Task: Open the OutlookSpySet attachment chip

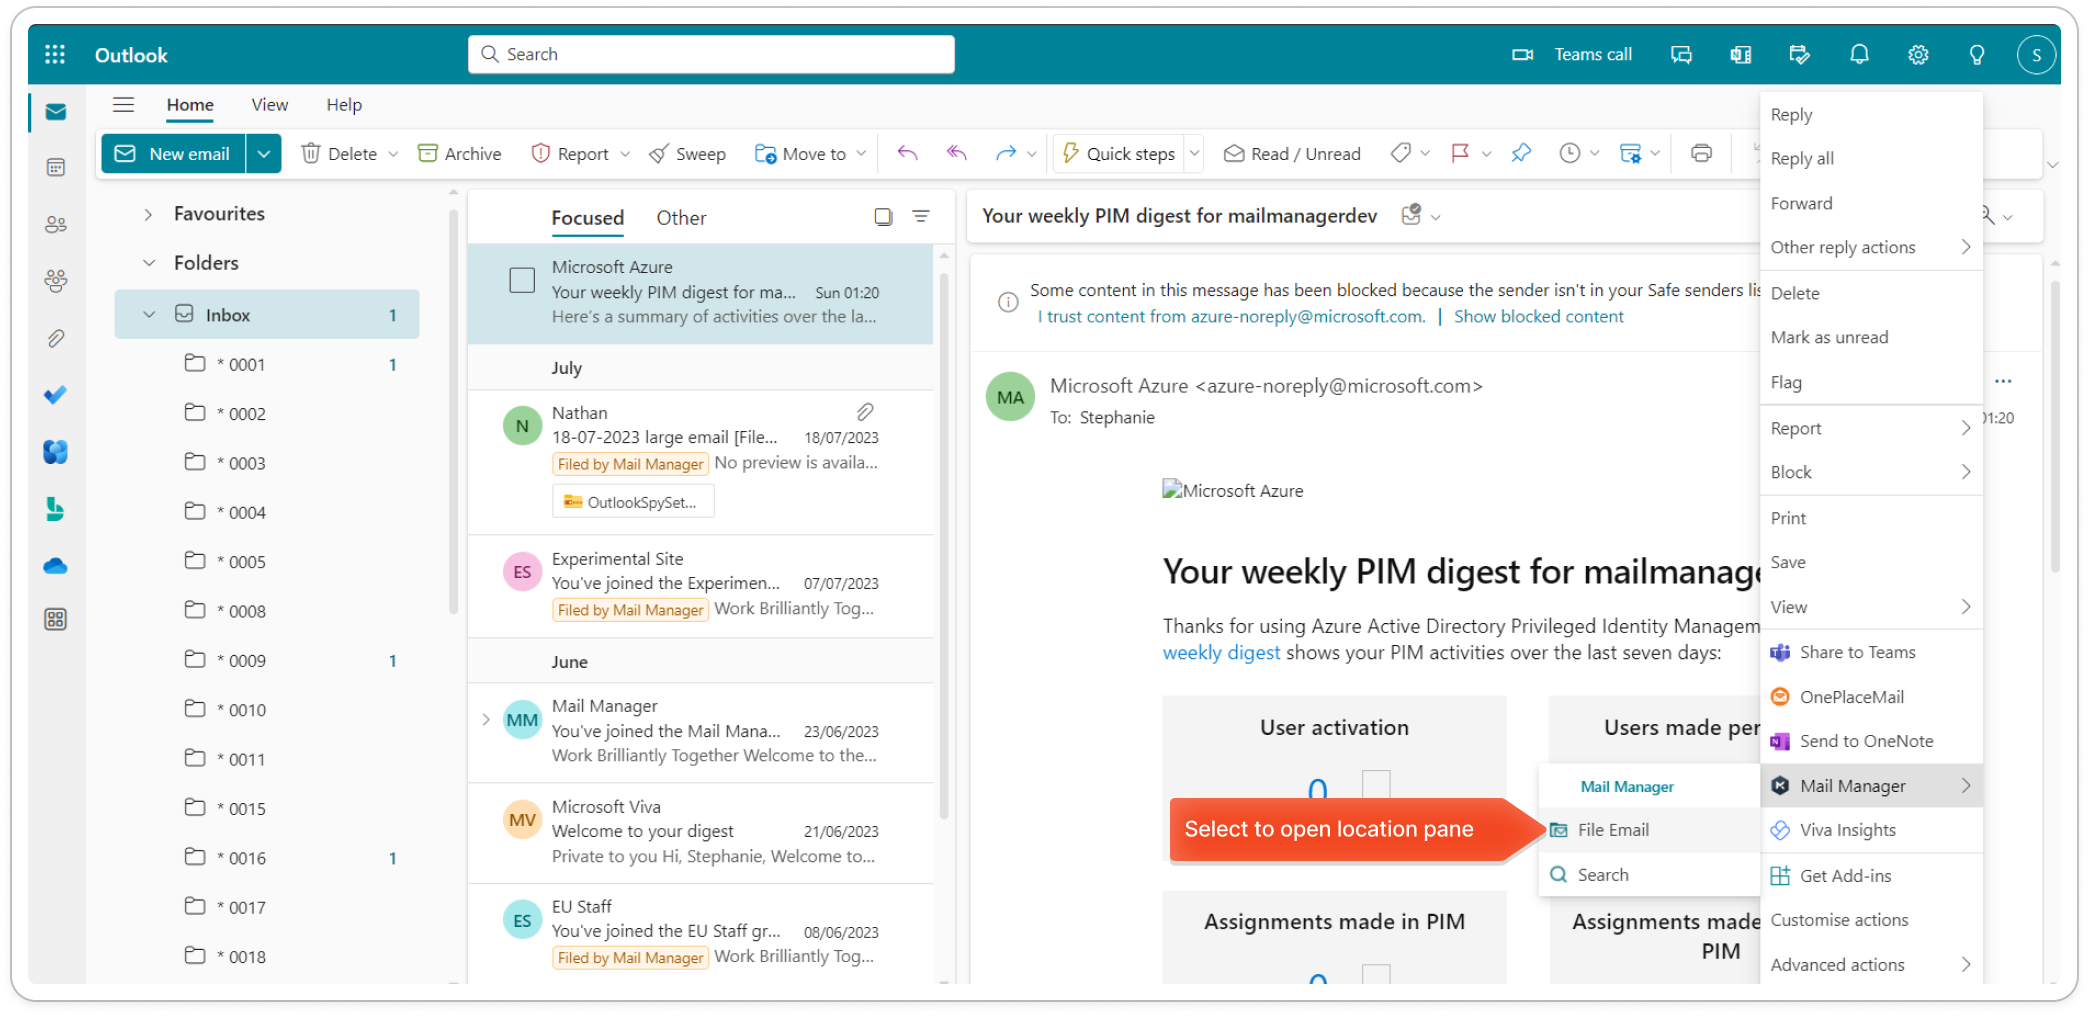Action: click(633, 502)
